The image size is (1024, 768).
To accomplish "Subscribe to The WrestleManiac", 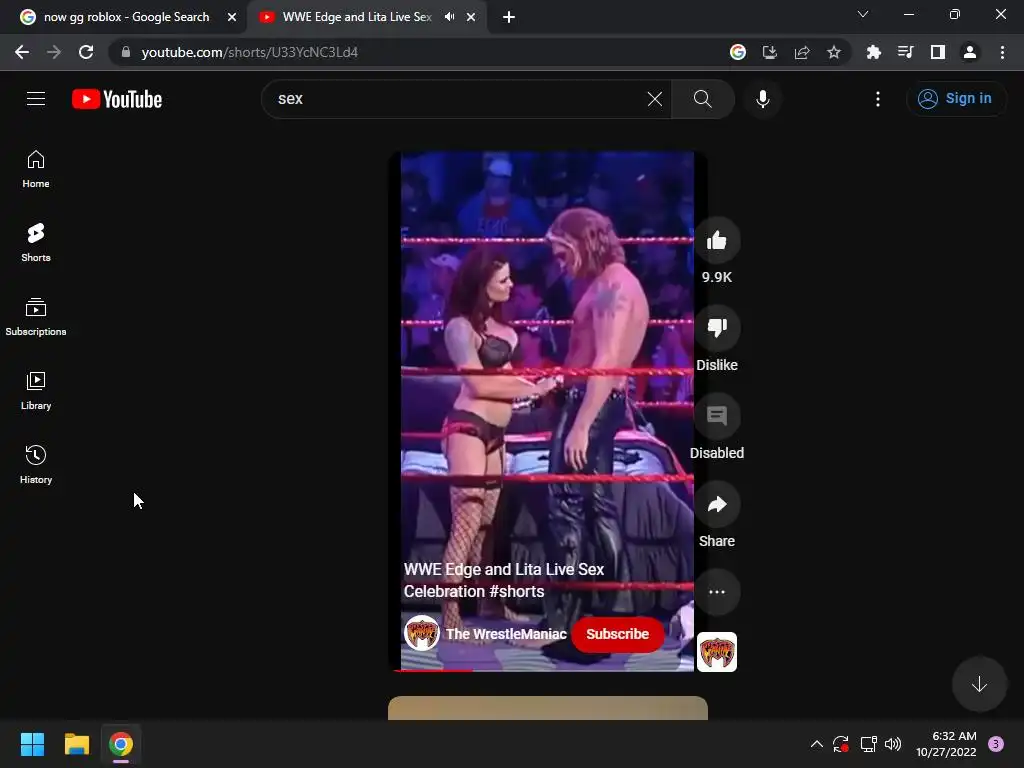I will pyautogui.click(x=617, y=634).
